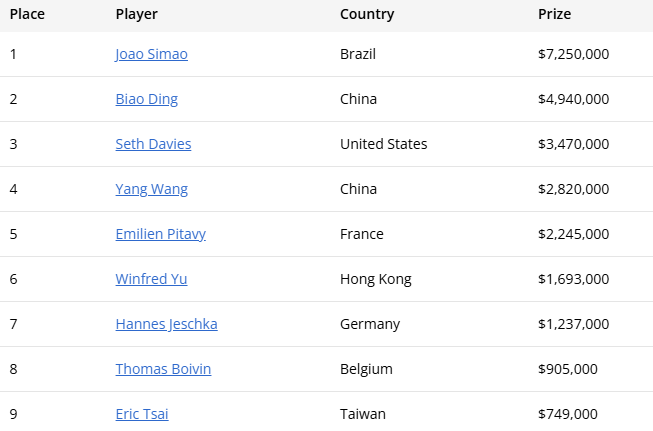
Task: Select the $1,237,000 prize amount
Action: [573, 324]
